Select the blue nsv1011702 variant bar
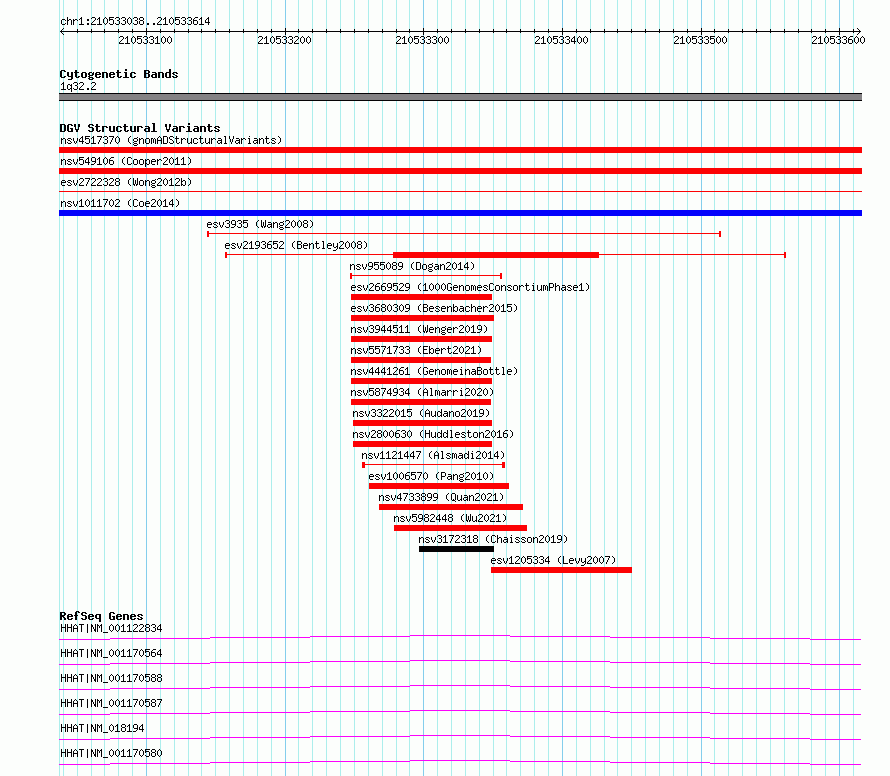Screen dimensions: 890x776 [x=460, y=213]
